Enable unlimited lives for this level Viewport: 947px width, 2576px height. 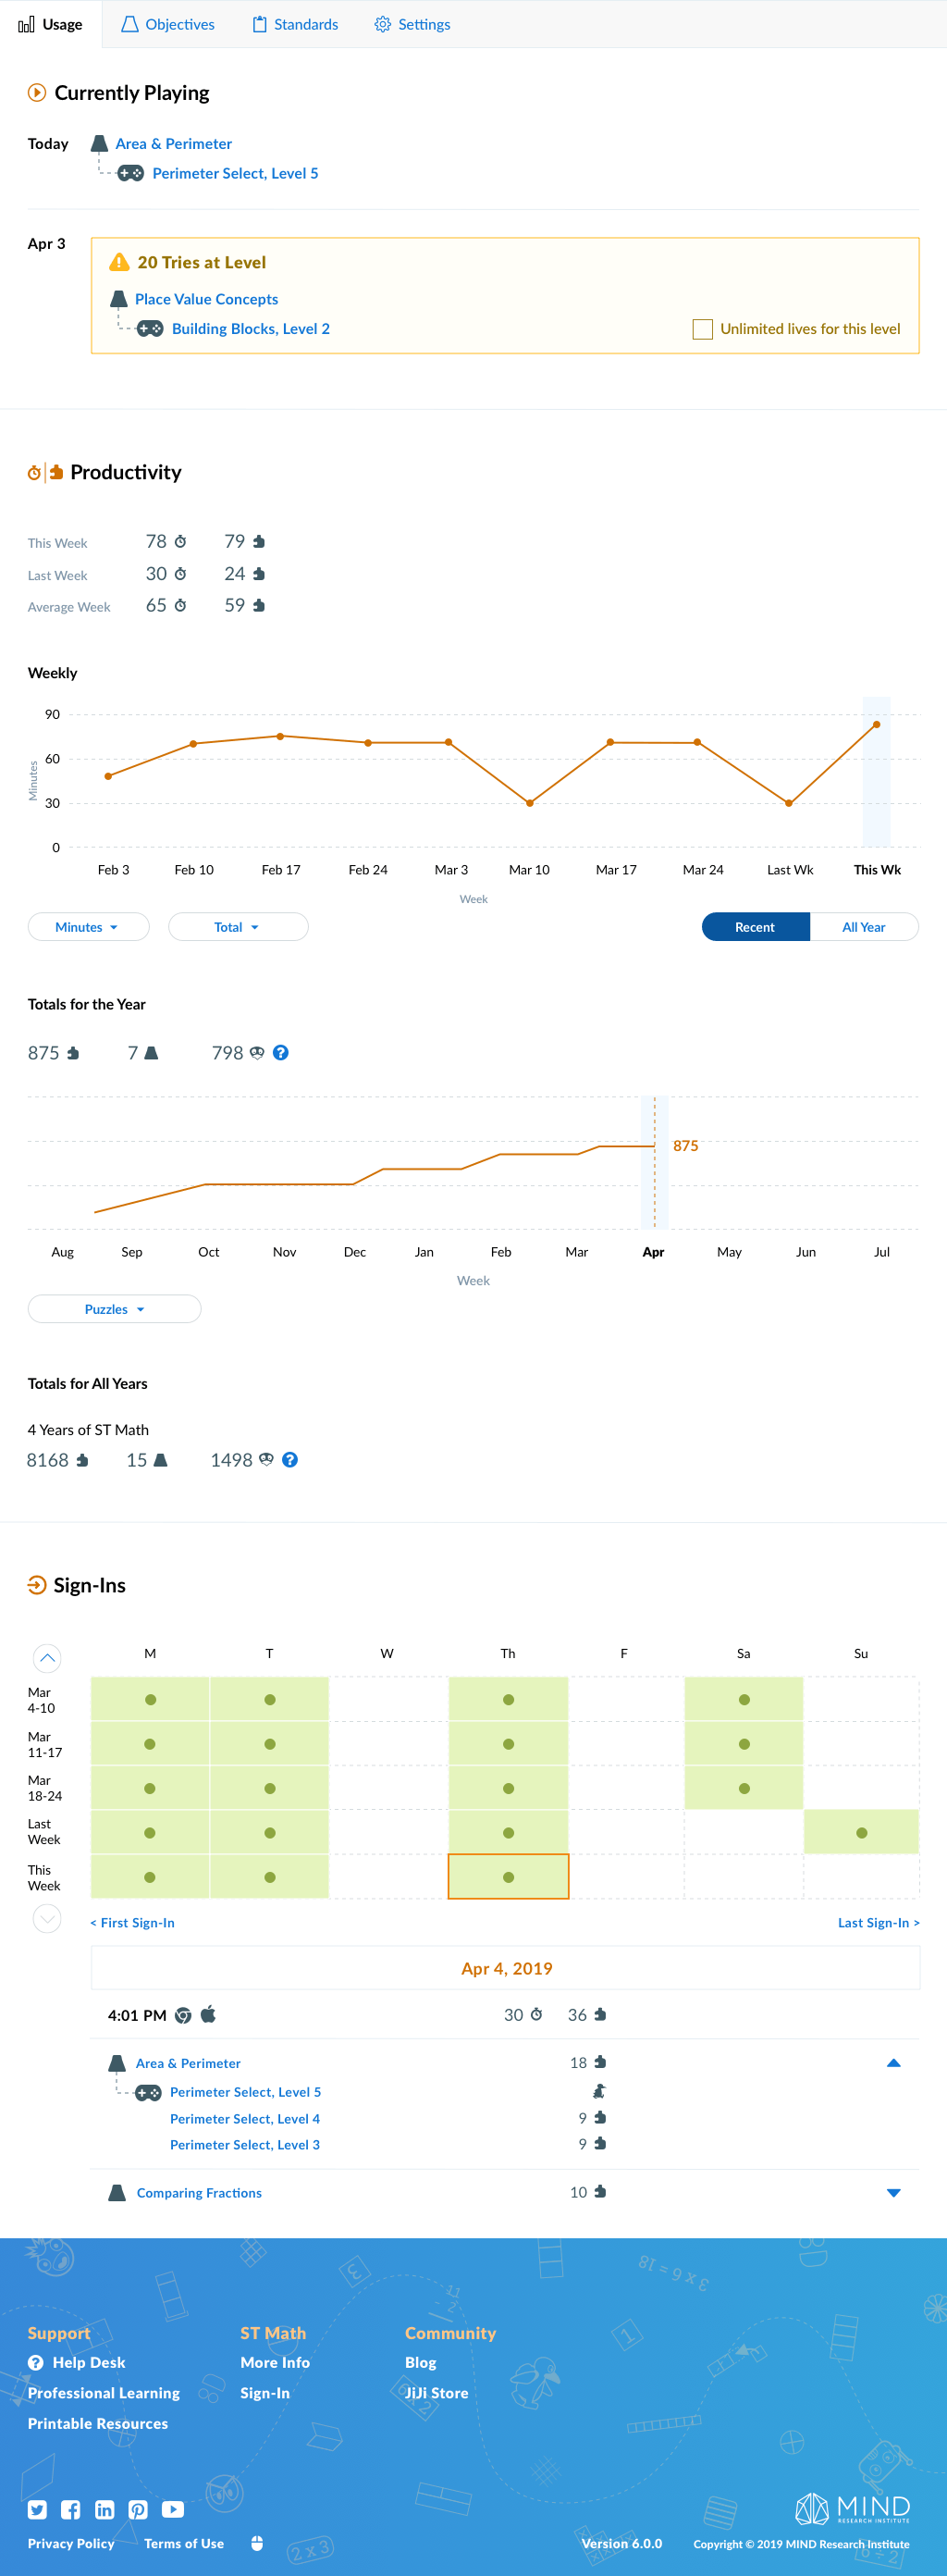[703, 329]
